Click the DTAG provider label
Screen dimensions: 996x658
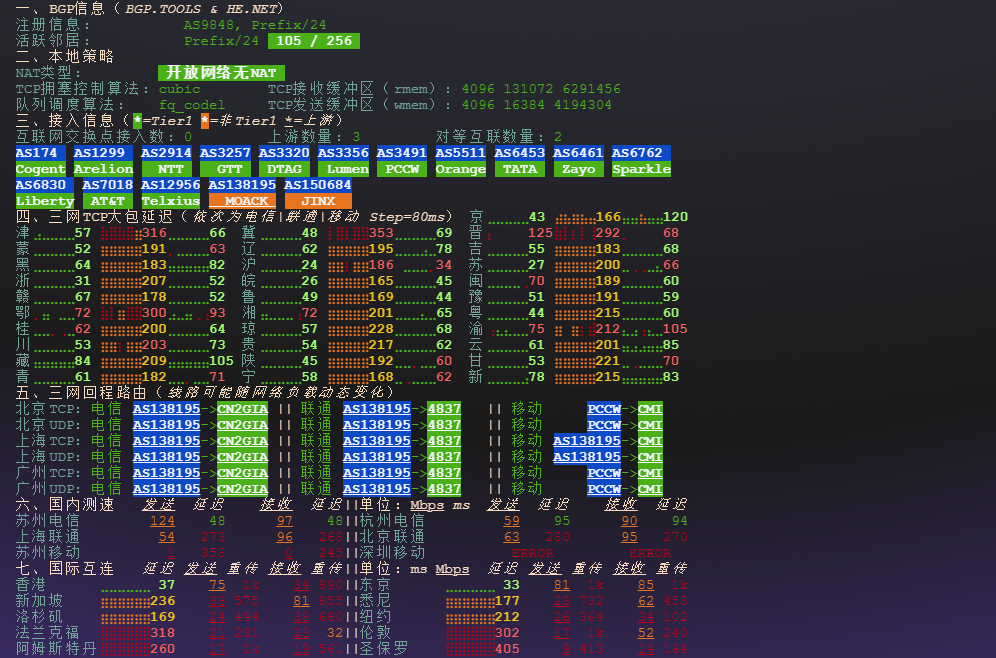(x=284, y=169)
